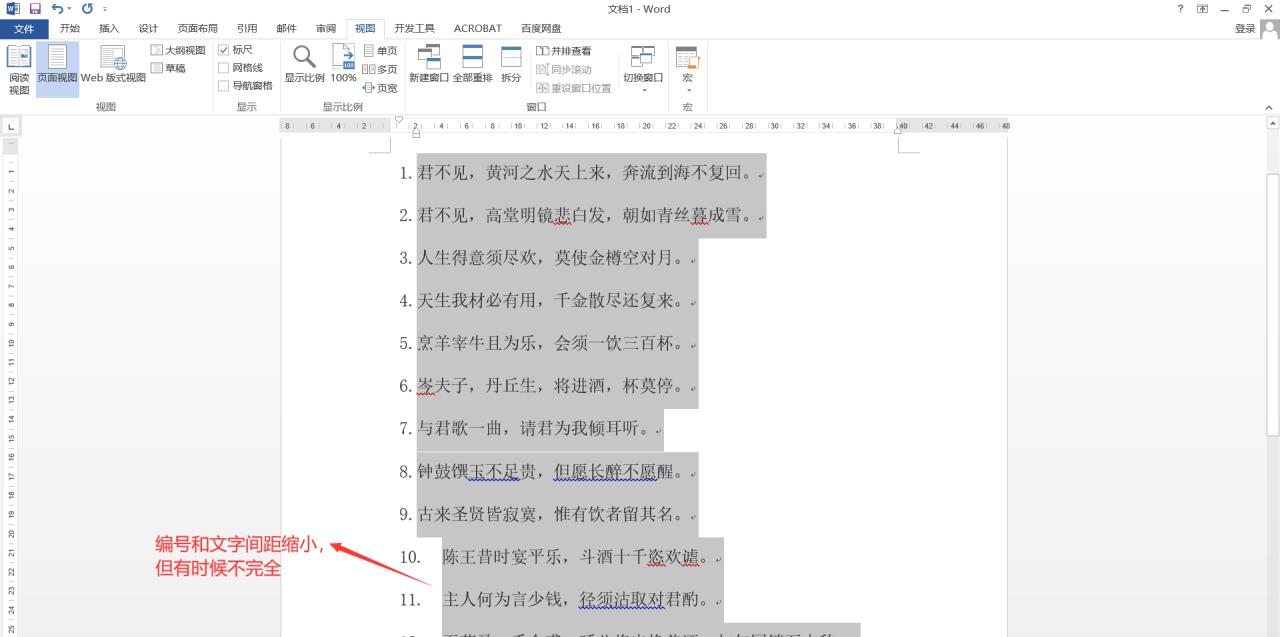Click 并排查看 view side by side
This screenshot has width=1280, height=637.
tap(564, 51)
